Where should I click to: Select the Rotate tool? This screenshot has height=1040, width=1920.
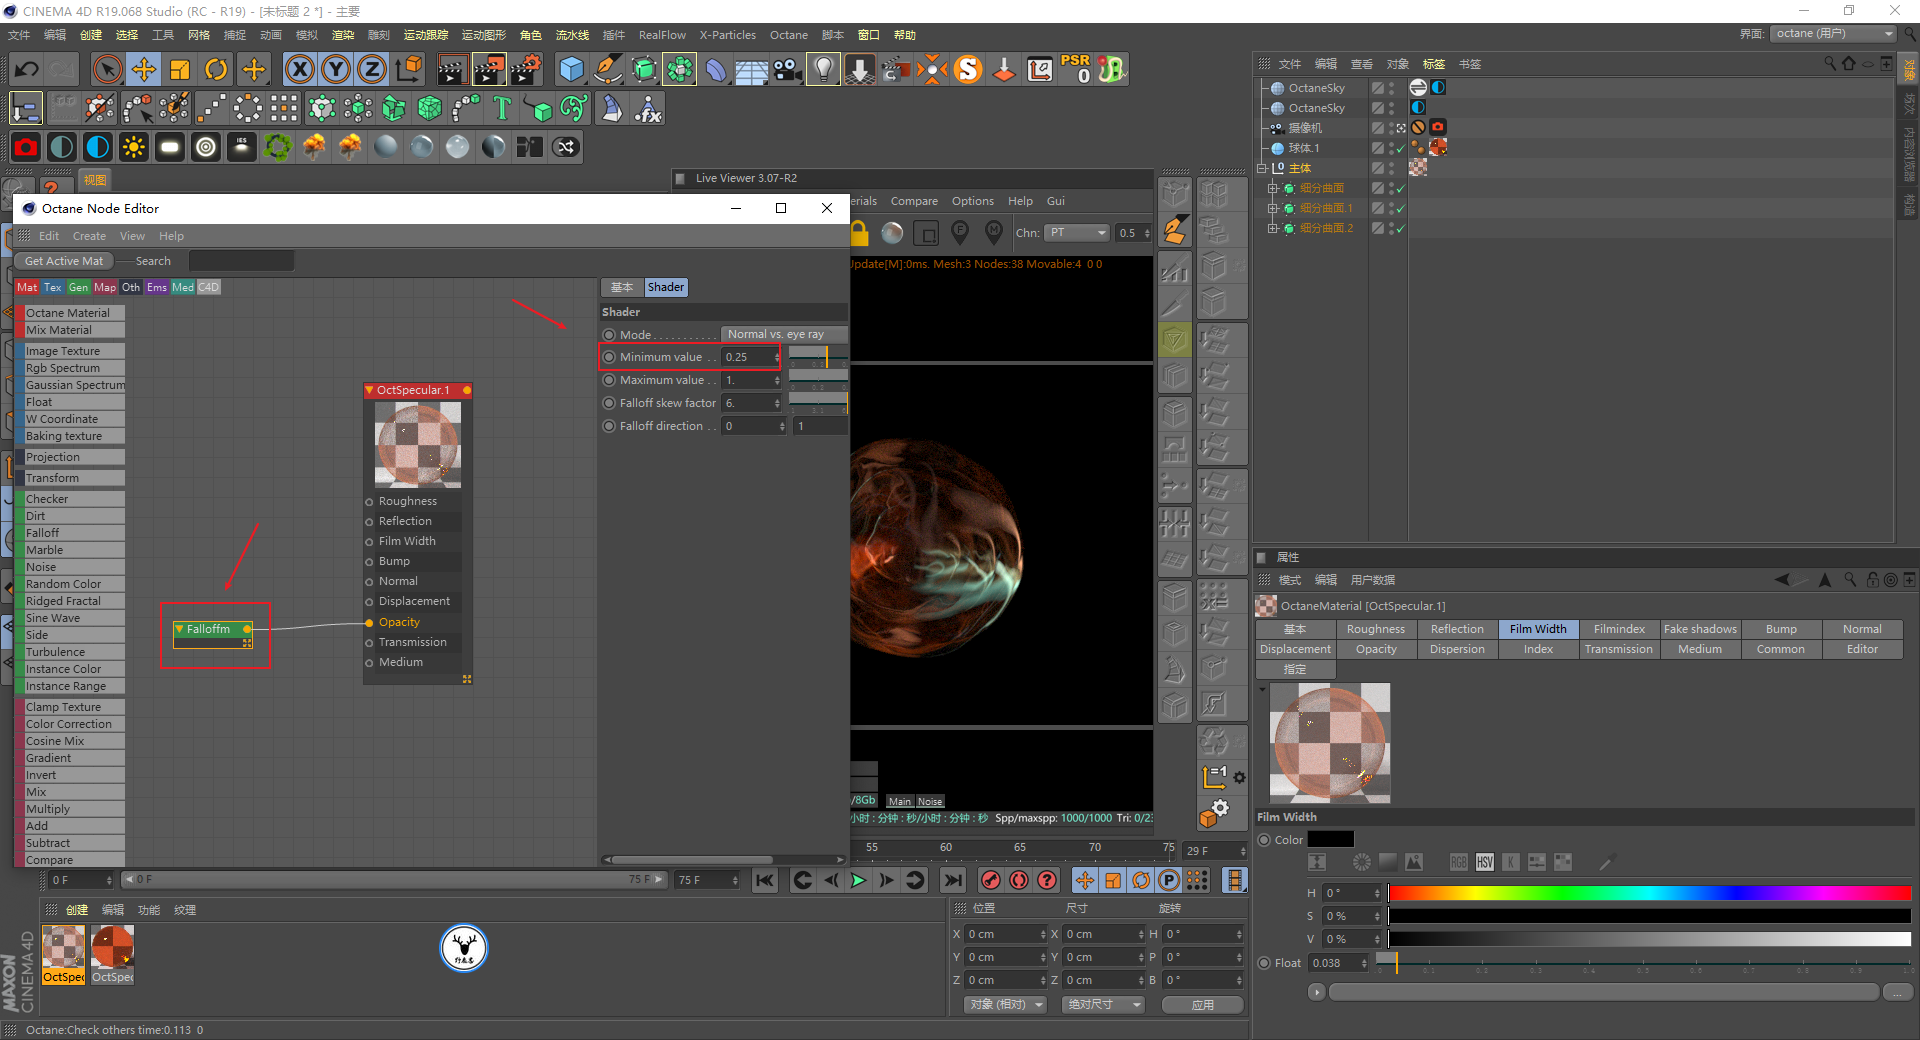coord(216,69)
